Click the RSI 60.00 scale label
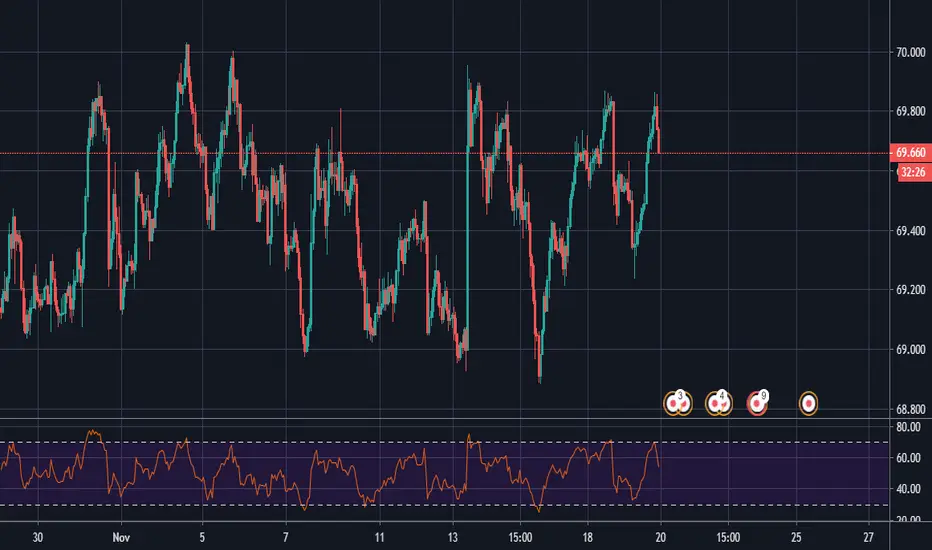Image resolution: width=932 pixels, height=550 pixels. point(908,458)
